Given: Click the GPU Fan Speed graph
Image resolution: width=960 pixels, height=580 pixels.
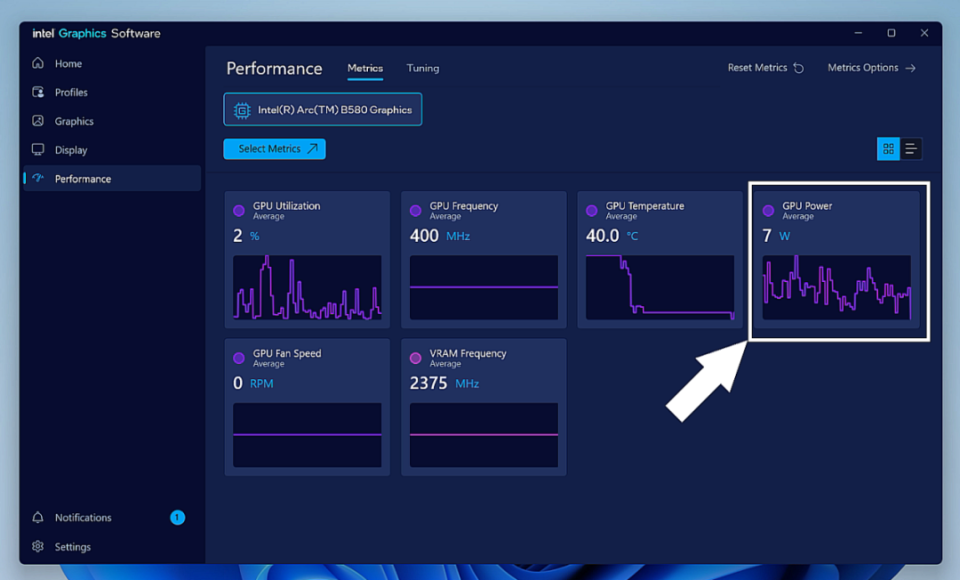Looking at the screenshot, I should click(307, 435).
